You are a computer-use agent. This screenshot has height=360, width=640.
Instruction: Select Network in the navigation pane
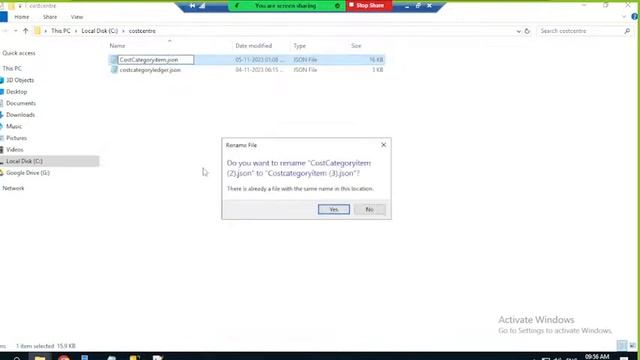(13, 188)
